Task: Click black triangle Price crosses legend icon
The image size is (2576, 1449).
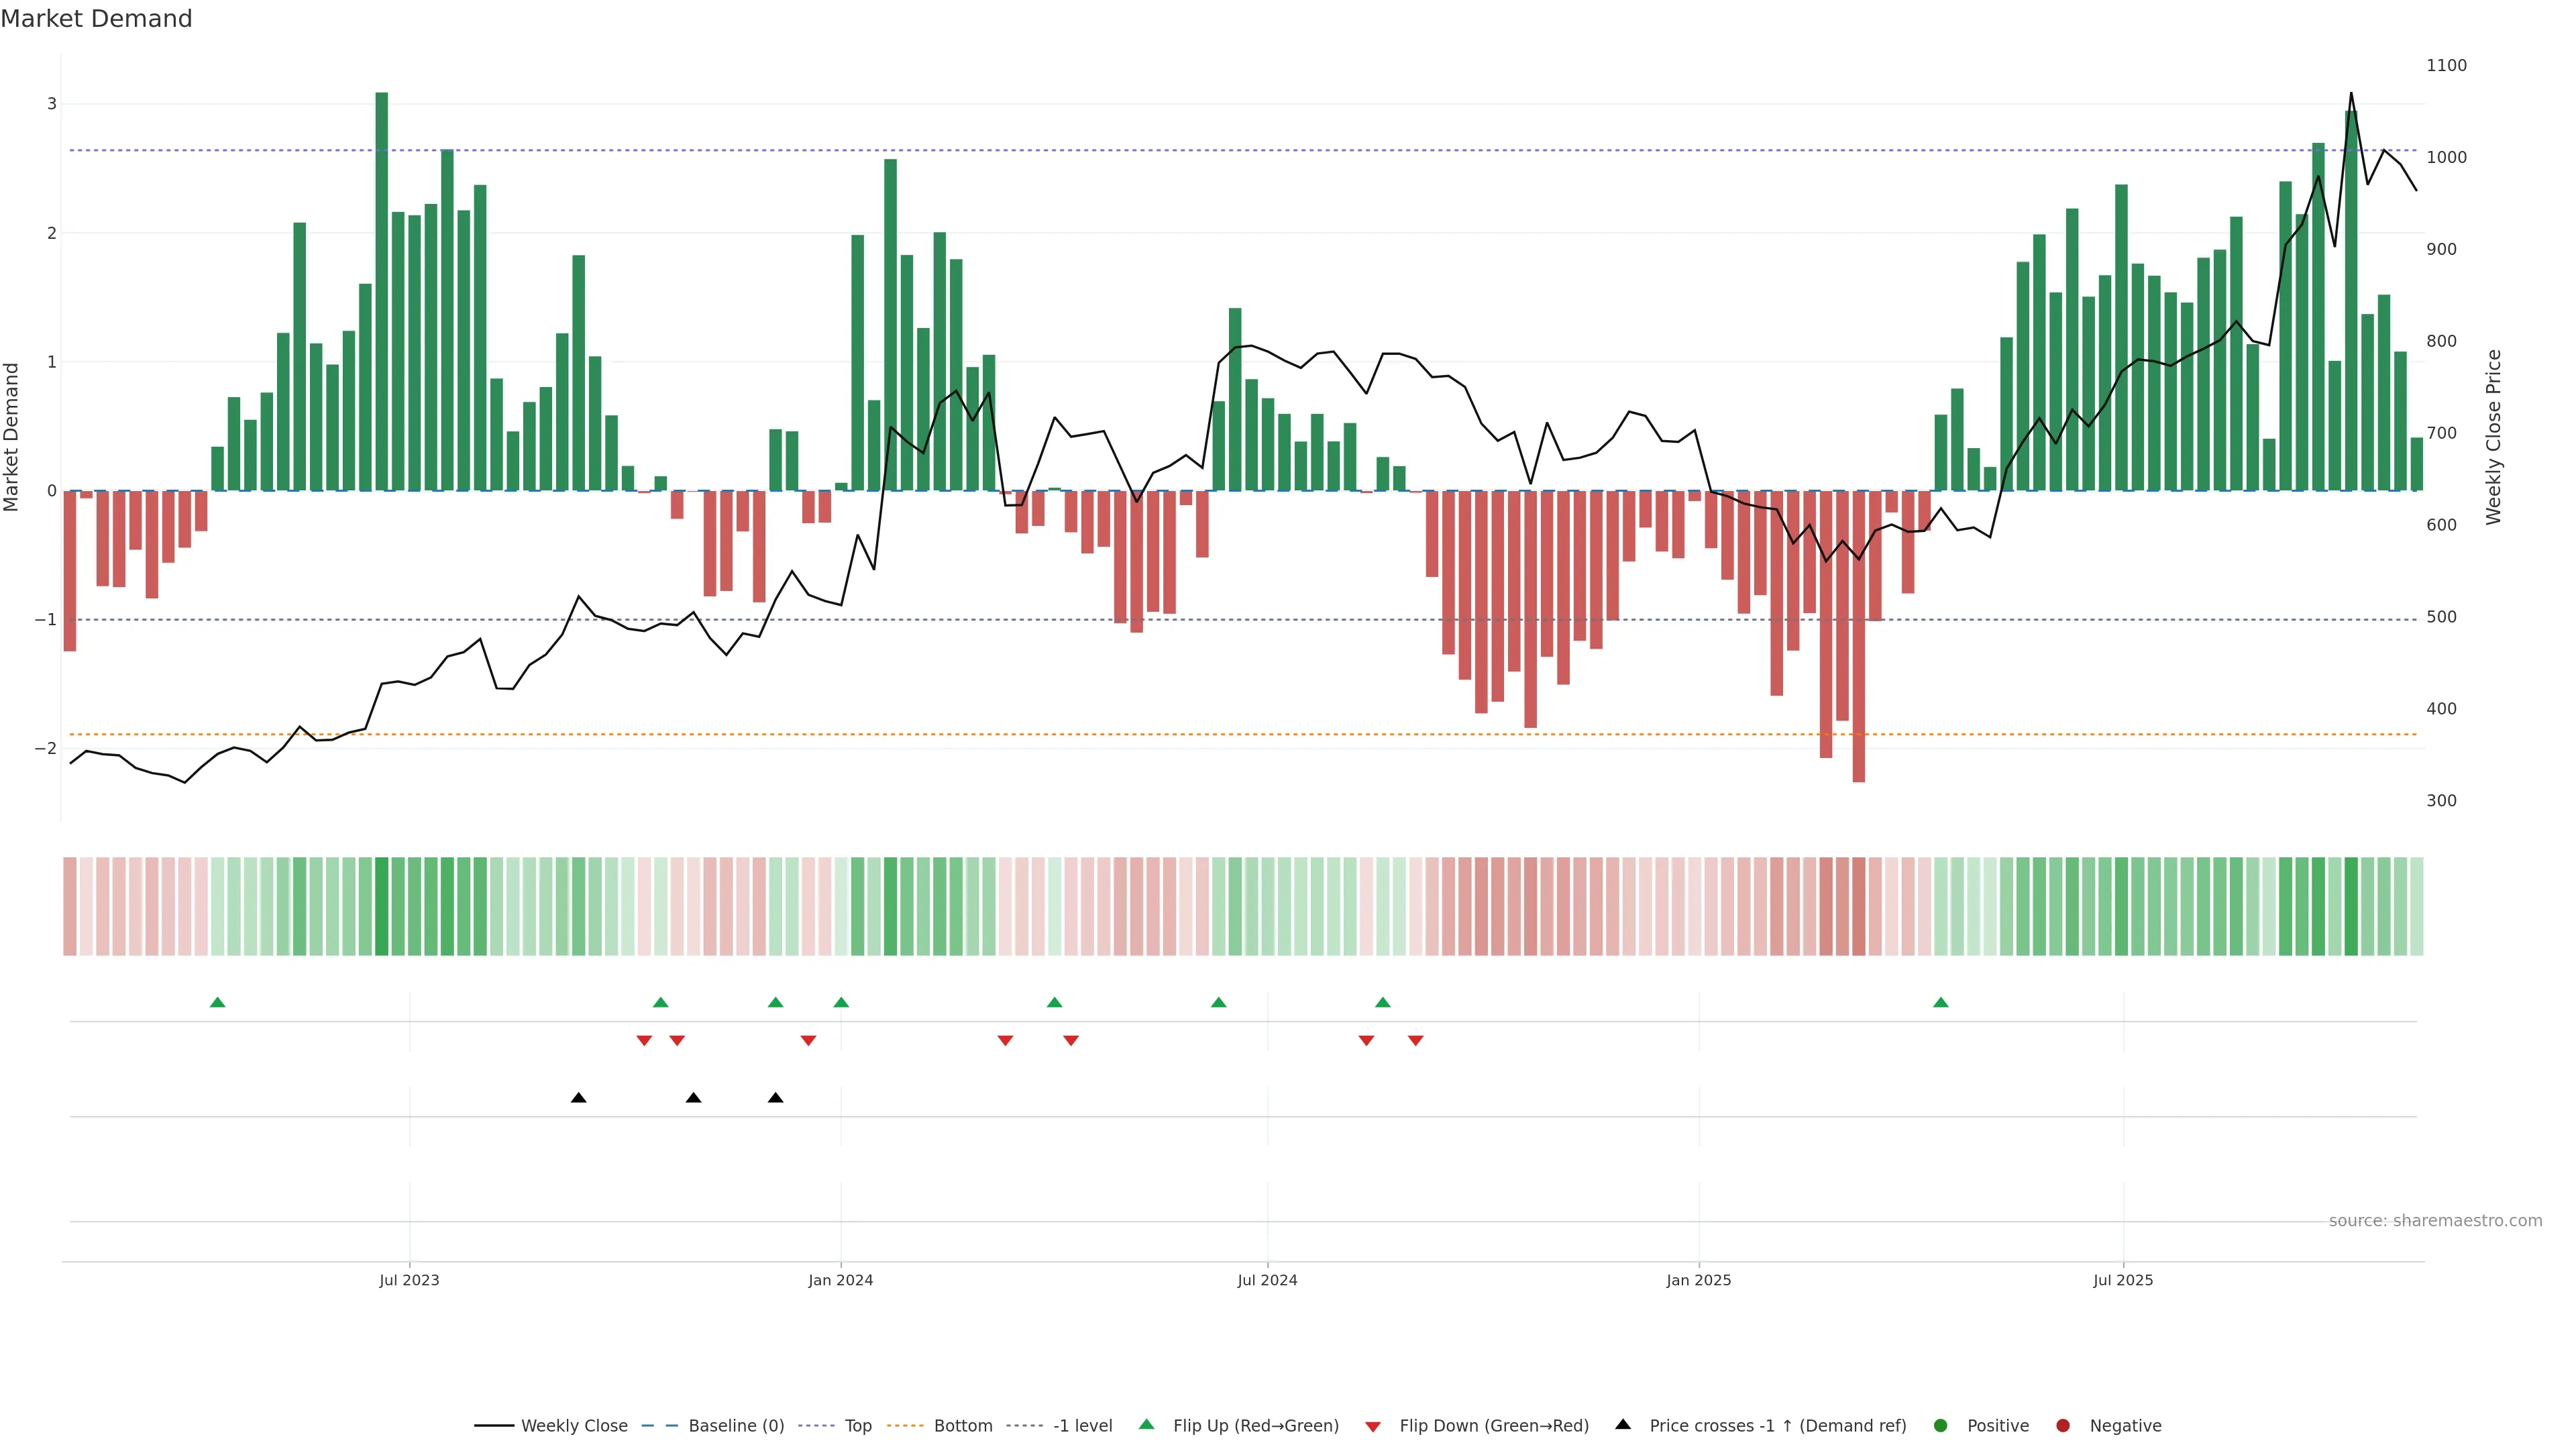Action: pyautogui.click(x=1623, y=1425)
